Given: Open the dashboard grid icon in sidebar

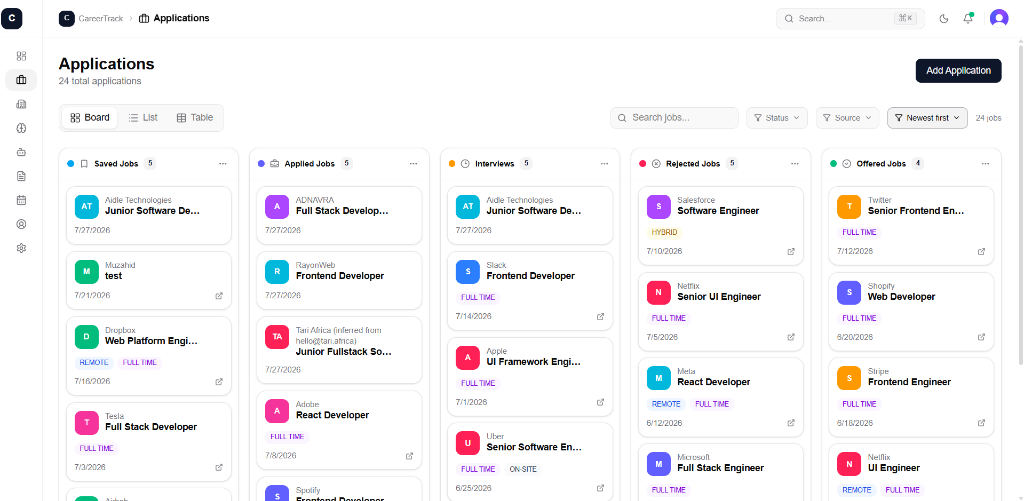Looking at the screenshot, I should point(21,56).
